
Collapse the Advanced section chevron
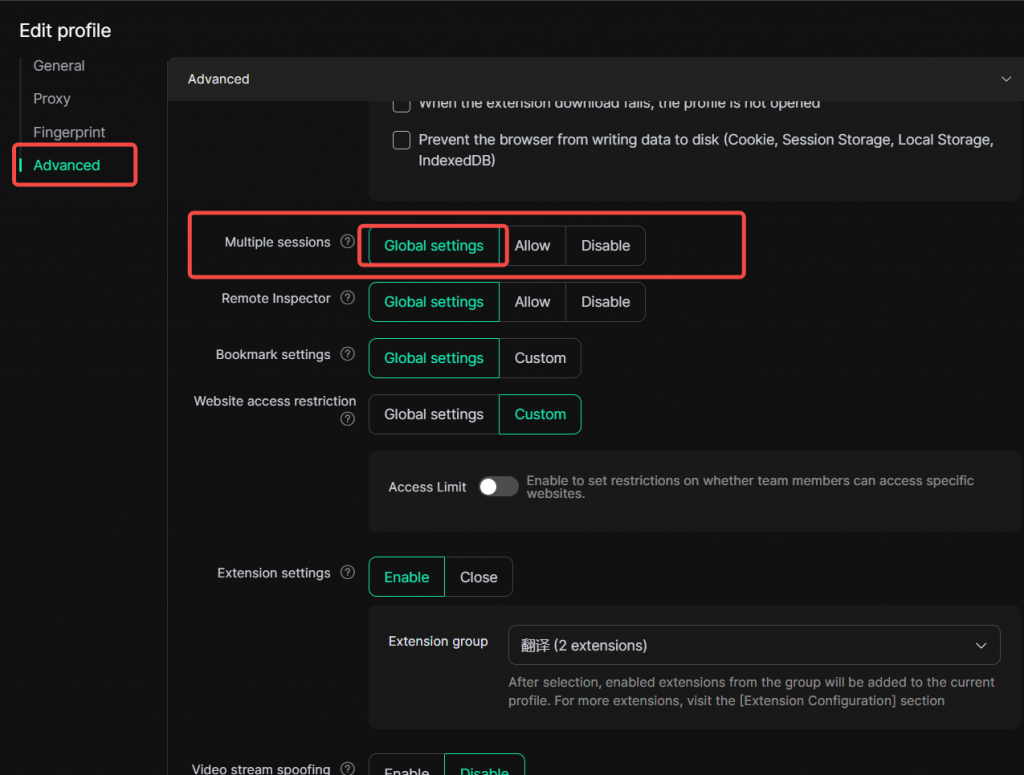pos(1006,79)
